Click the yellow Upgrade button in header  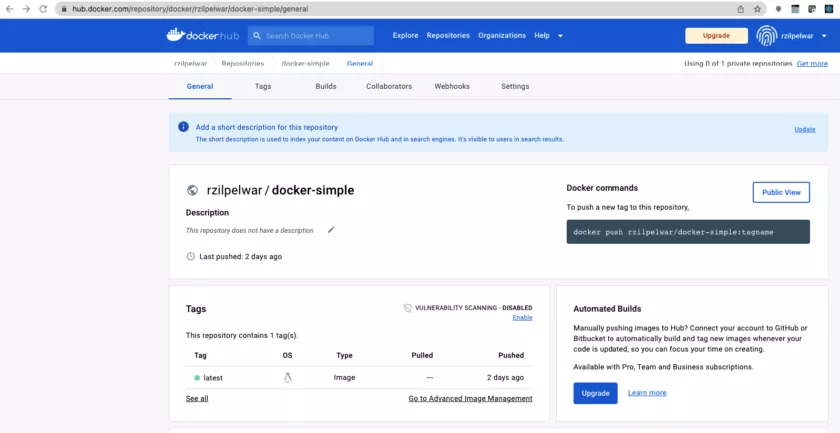coord(716,36)
